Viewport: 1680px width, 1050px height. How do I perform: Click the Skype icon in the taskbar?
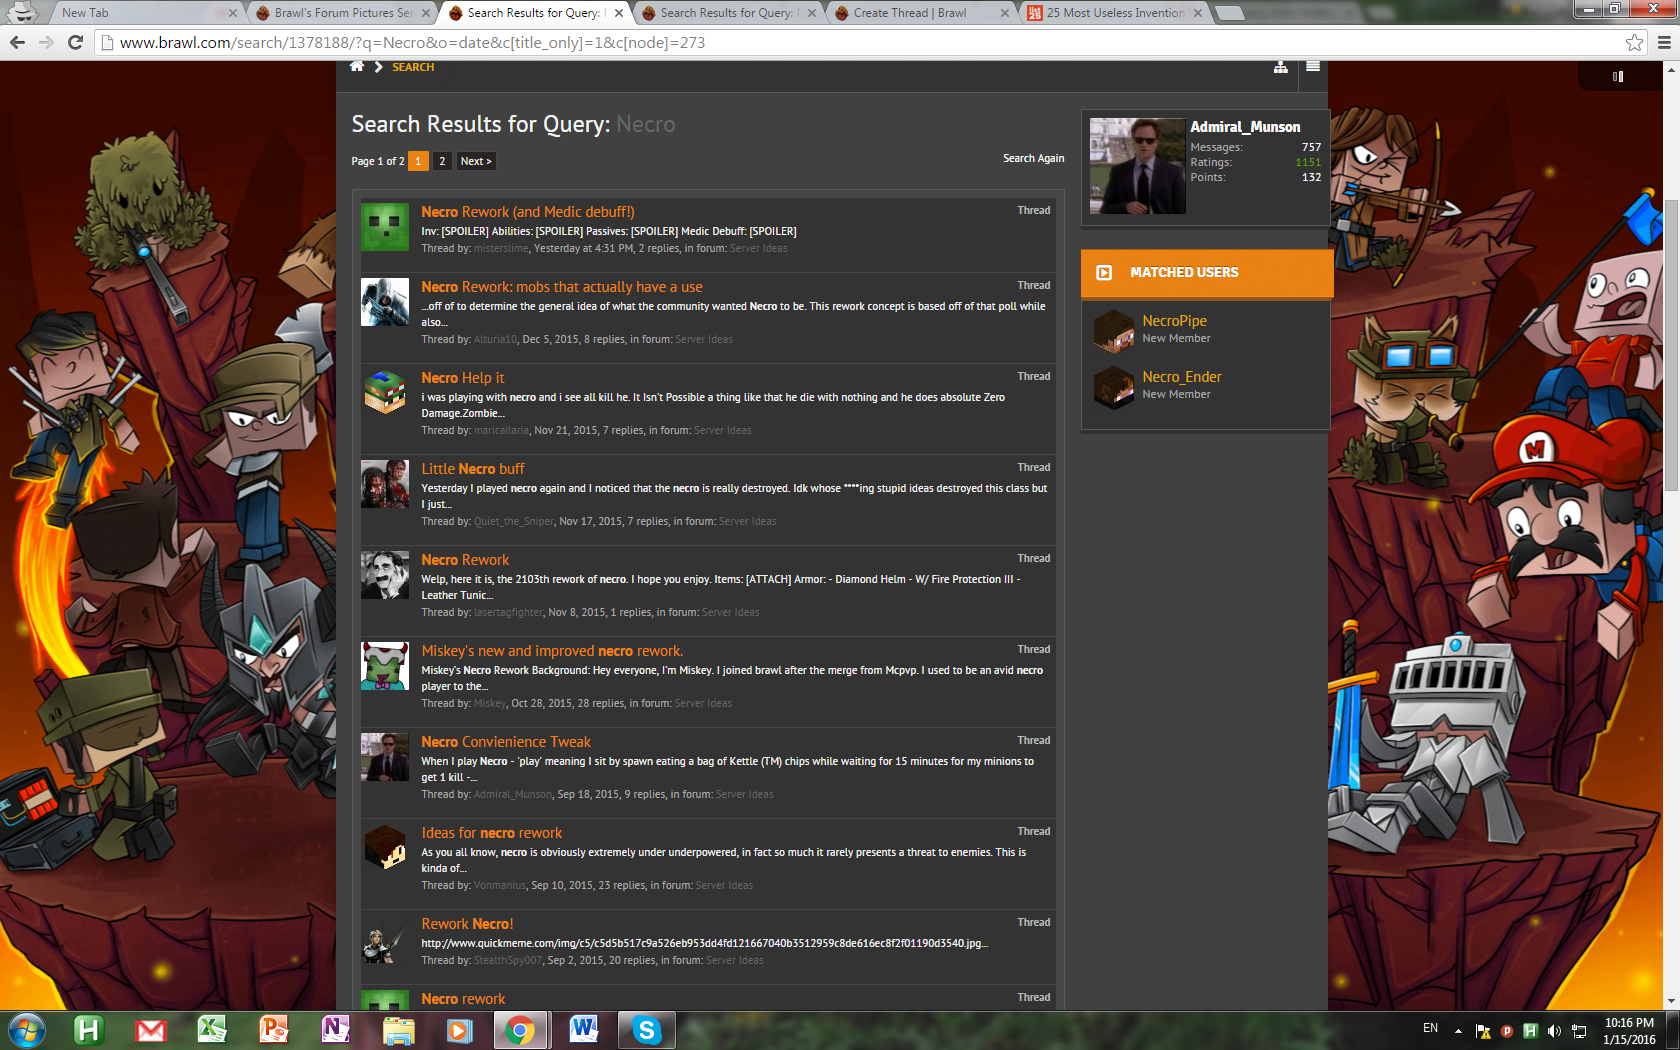point(647,1030)
